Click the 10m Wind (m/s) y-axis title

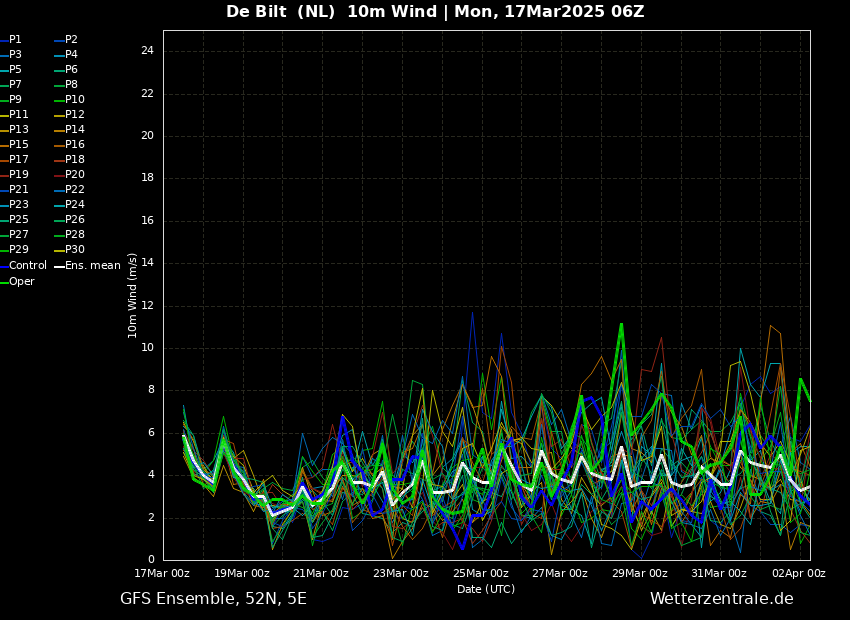133,295
